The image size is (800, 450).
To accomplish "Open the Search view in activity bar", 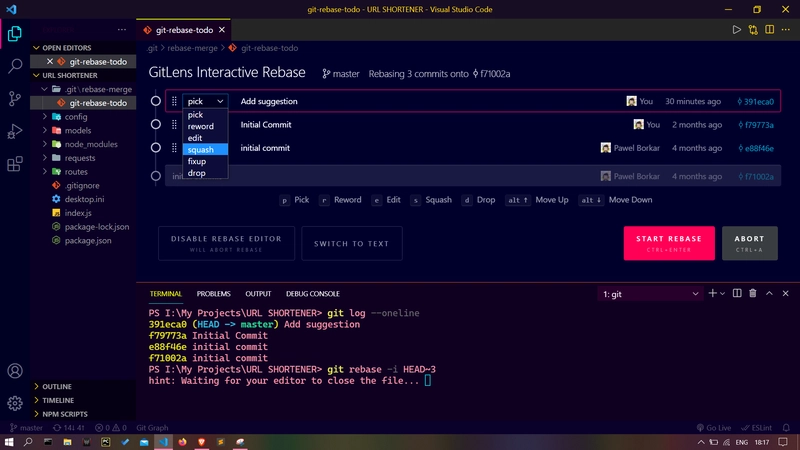I will click(15, 65).
